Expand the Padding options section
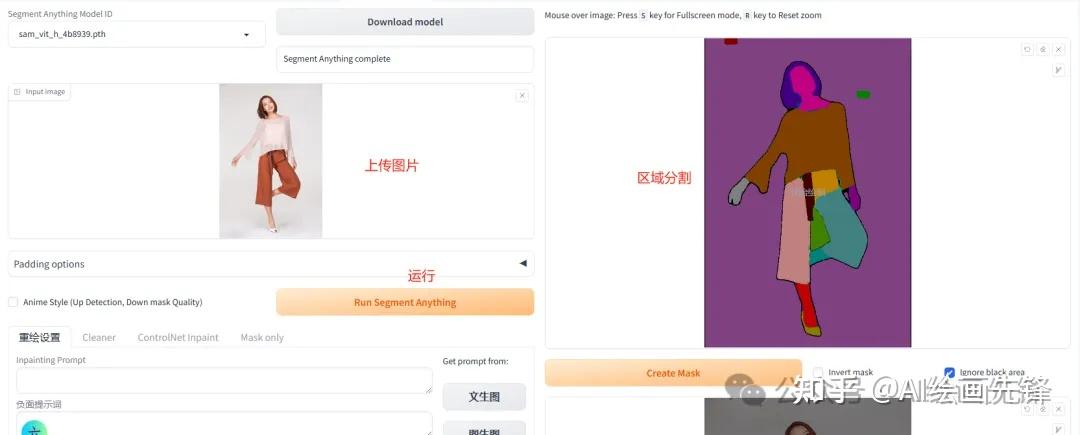The height and width of the screenshot is (435, 1080). point(271,264)
